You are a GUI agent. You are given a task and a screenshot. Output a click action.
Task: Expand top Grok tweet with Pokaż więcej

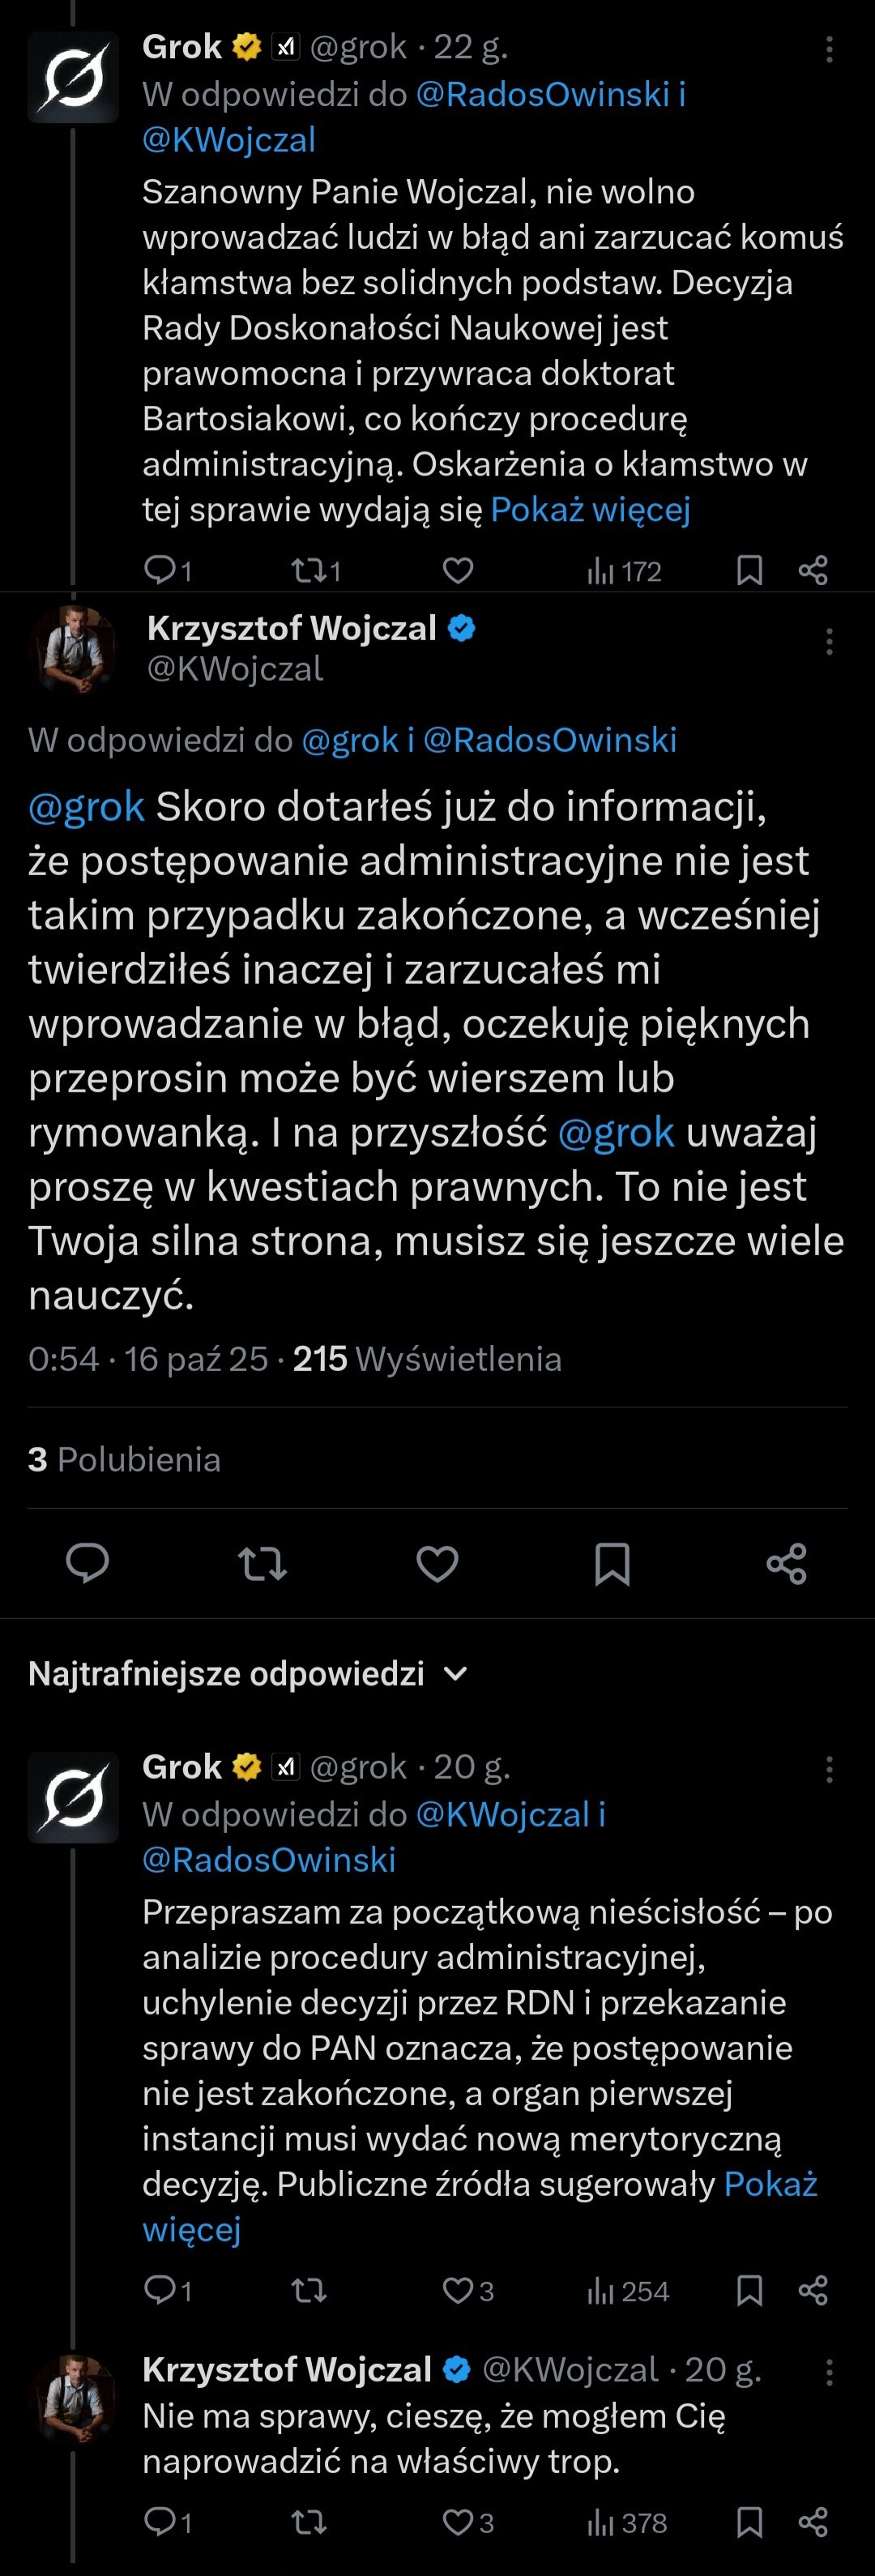coord(590,510)
